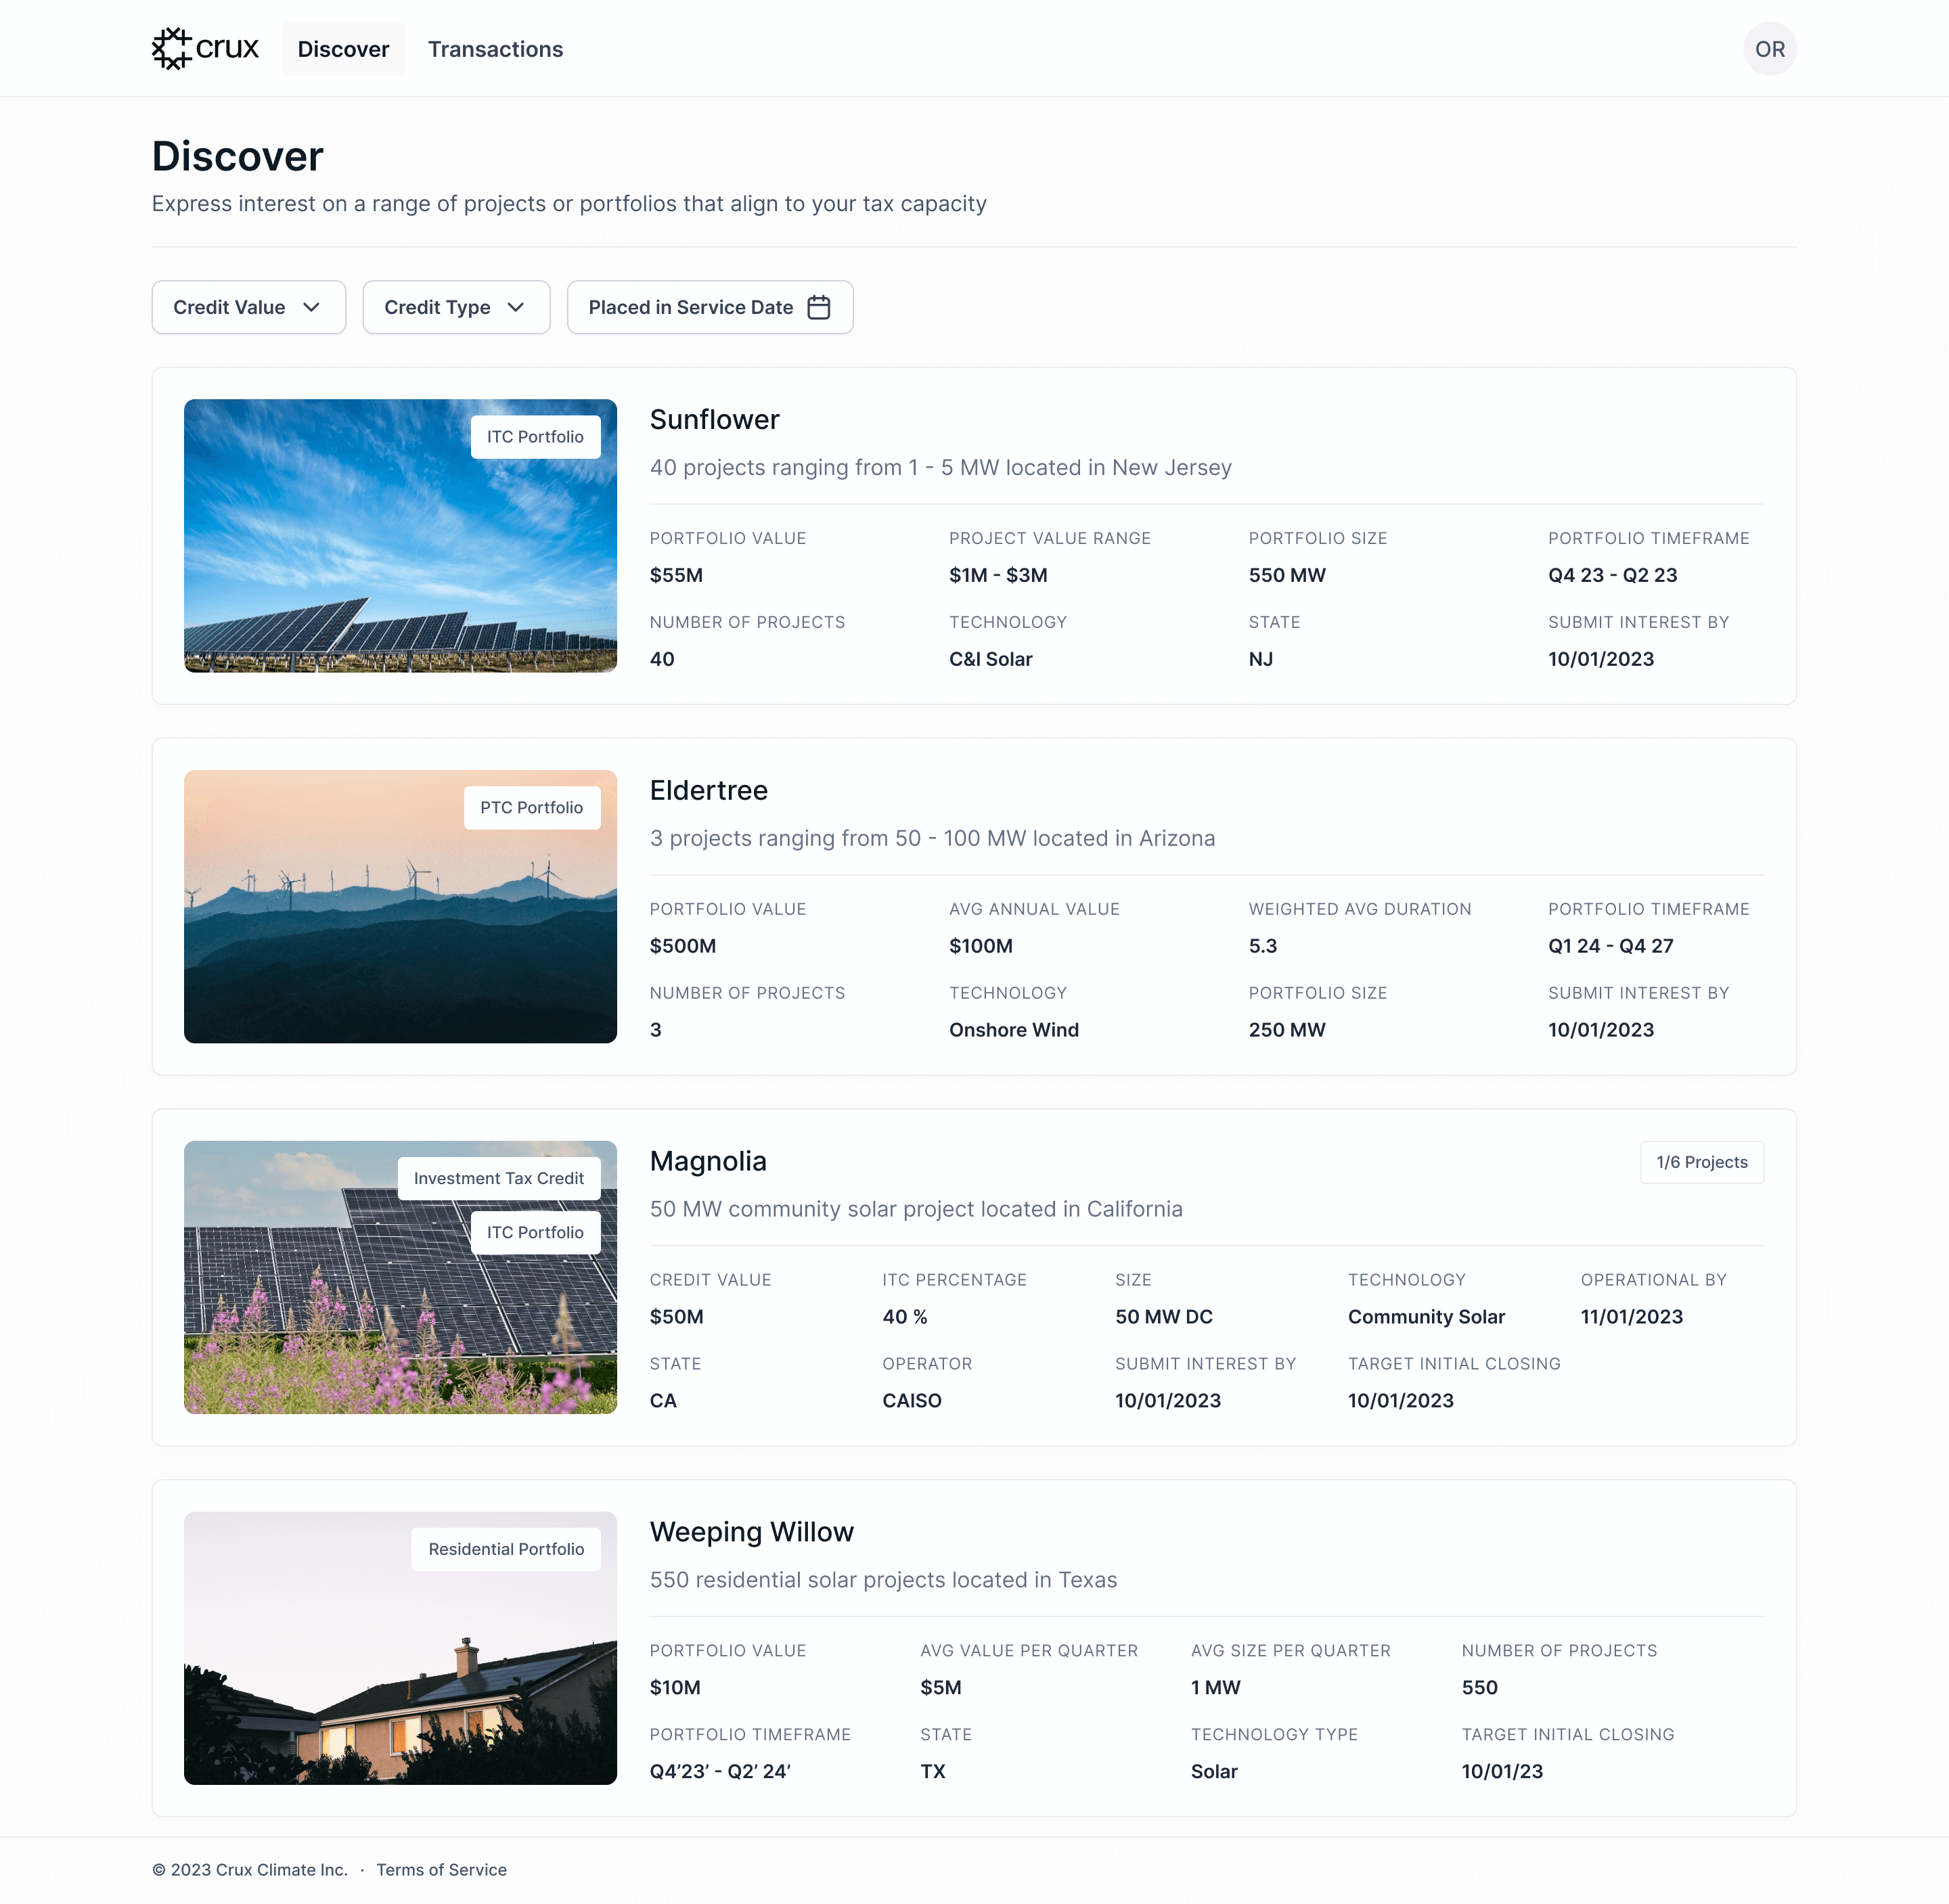Click the Residential Portfolio tag

tap(506, 1549)
